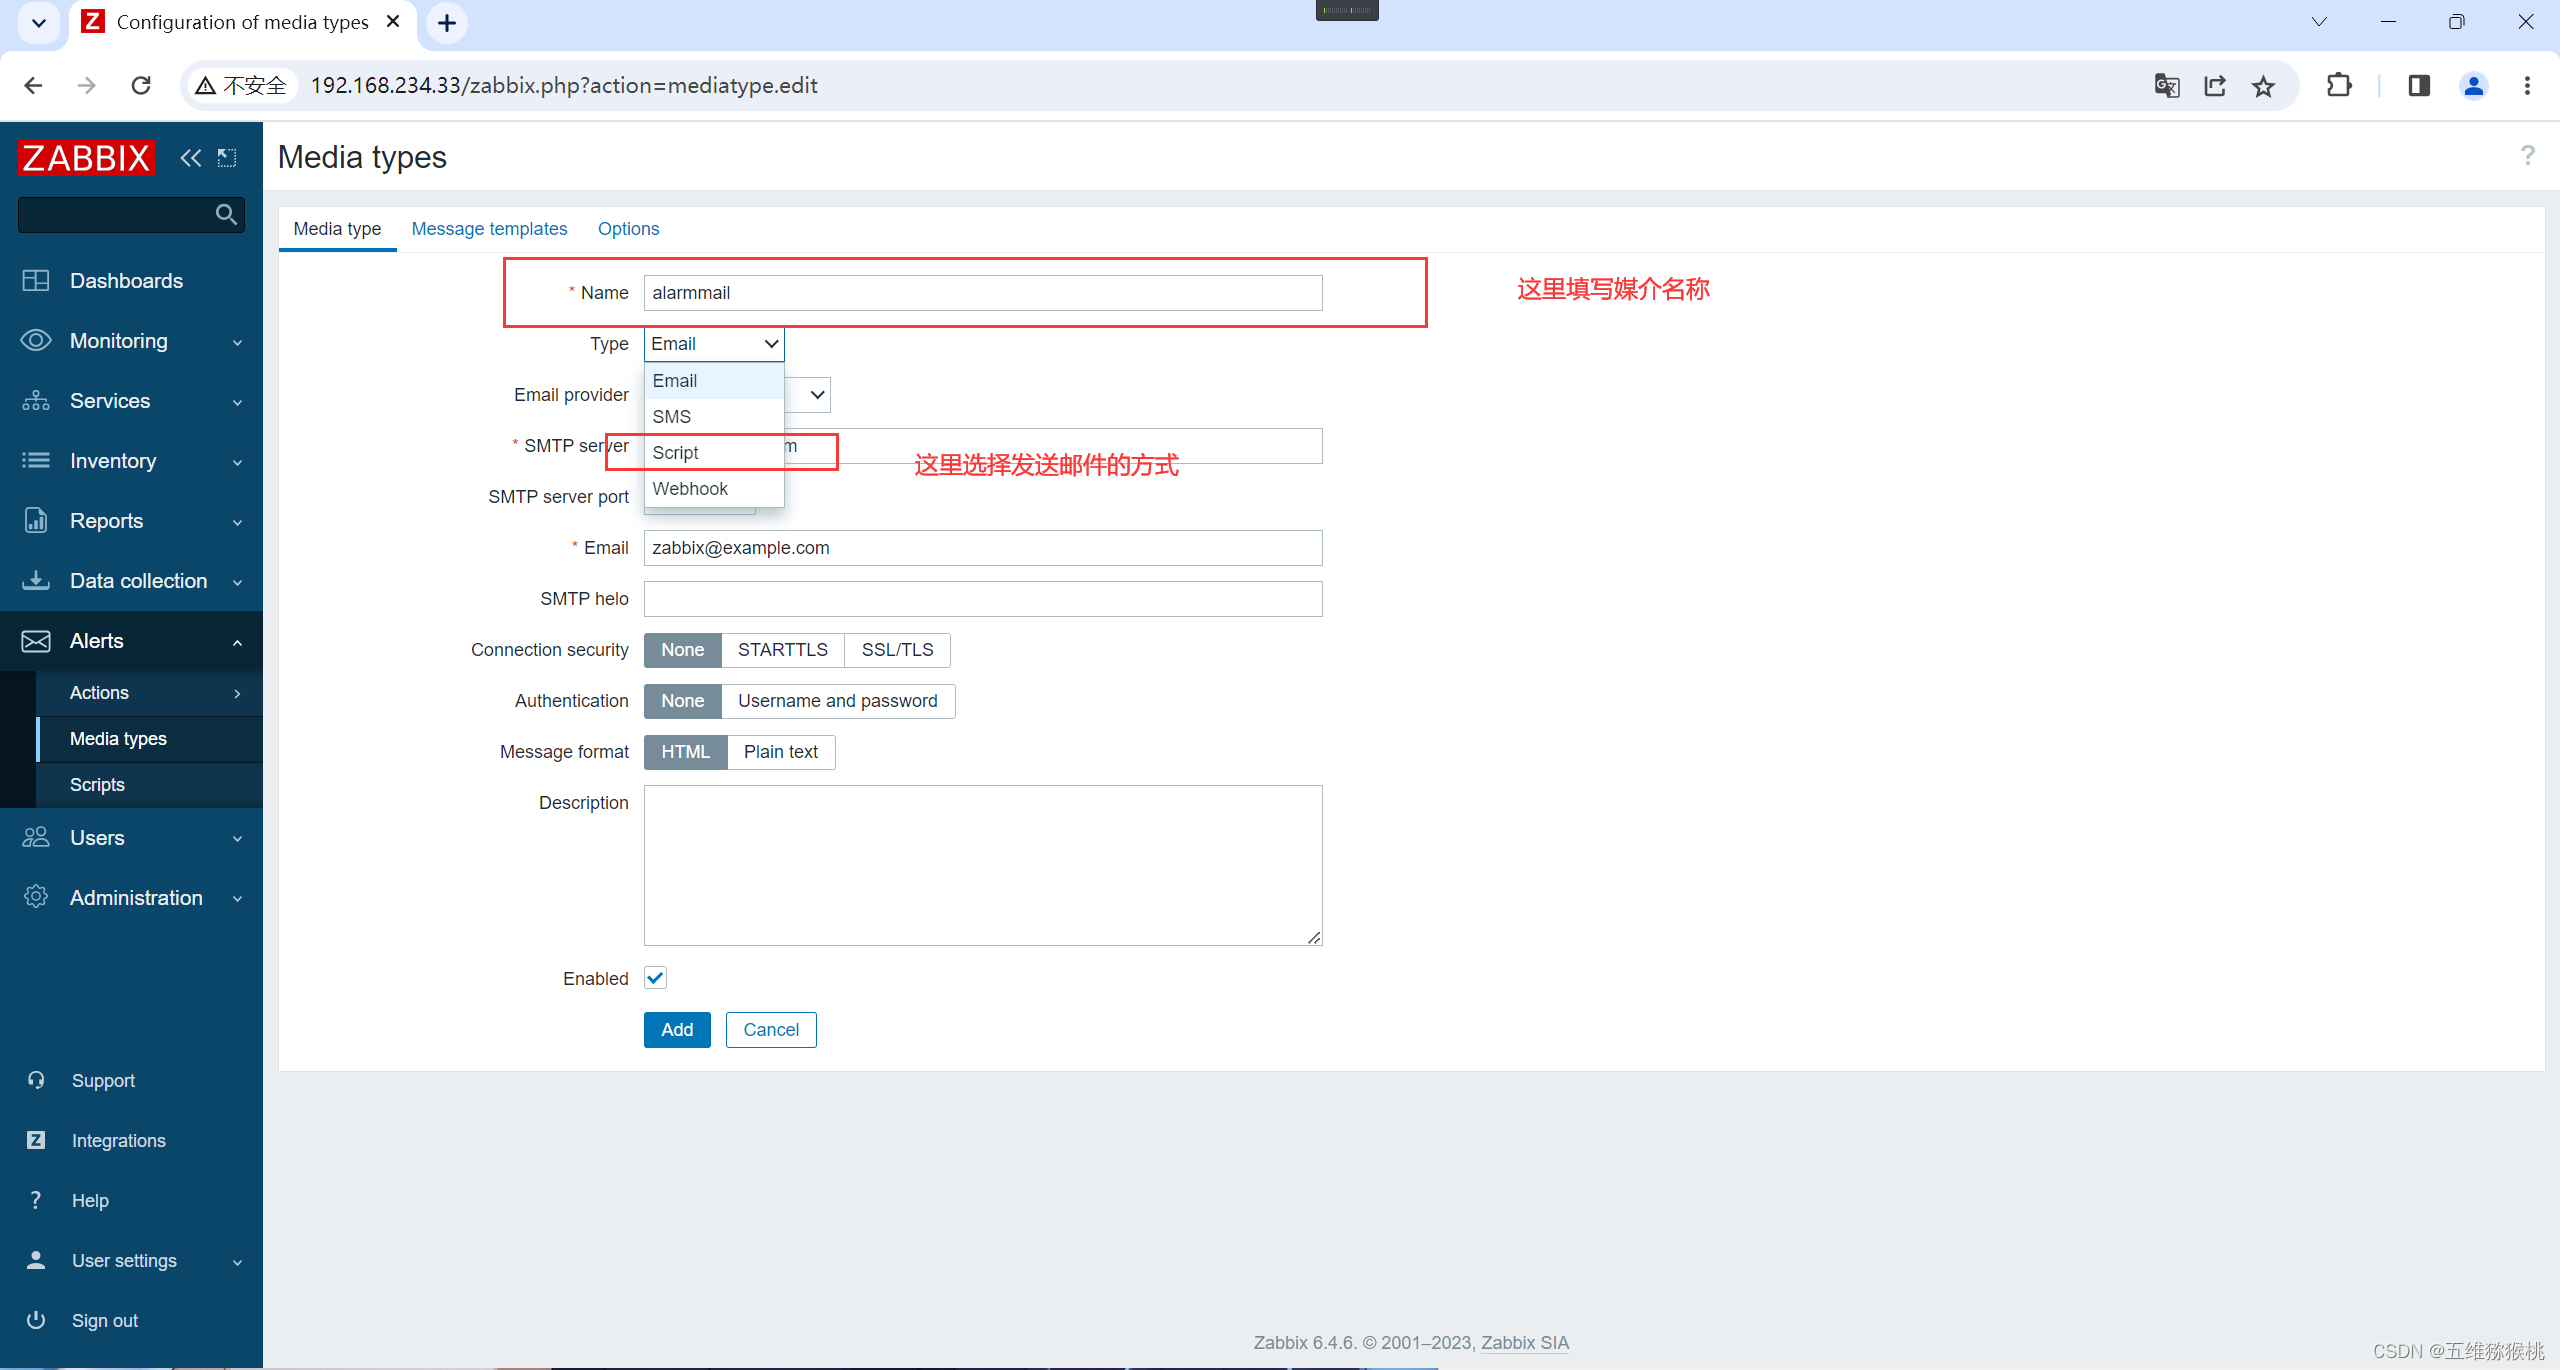
Task: Switch to the Message templates tab
Action: point(489,229)
